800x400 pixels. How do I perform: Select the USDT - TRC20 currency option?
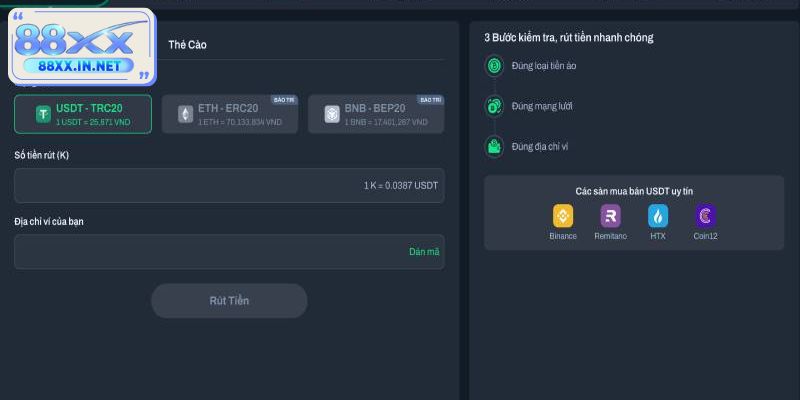coord(83,114)
